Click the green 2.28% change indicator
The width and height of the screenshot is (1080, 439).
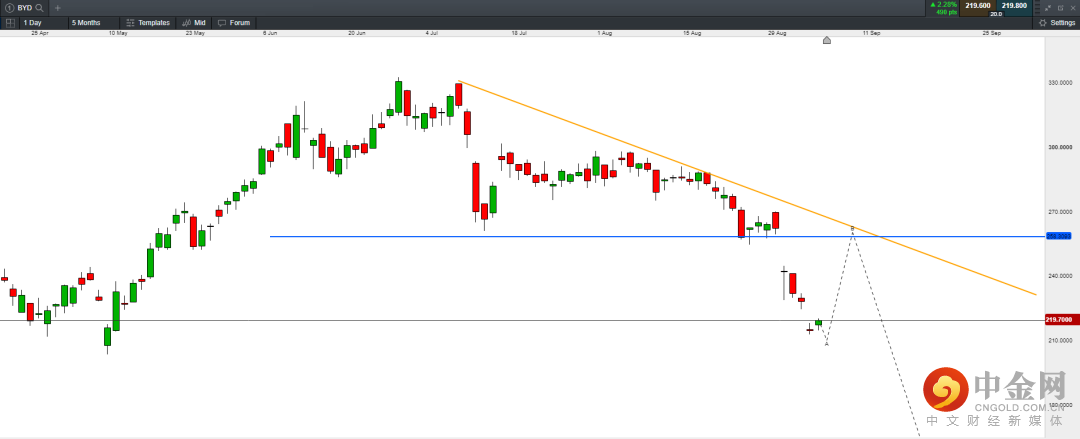click(943, 5)
